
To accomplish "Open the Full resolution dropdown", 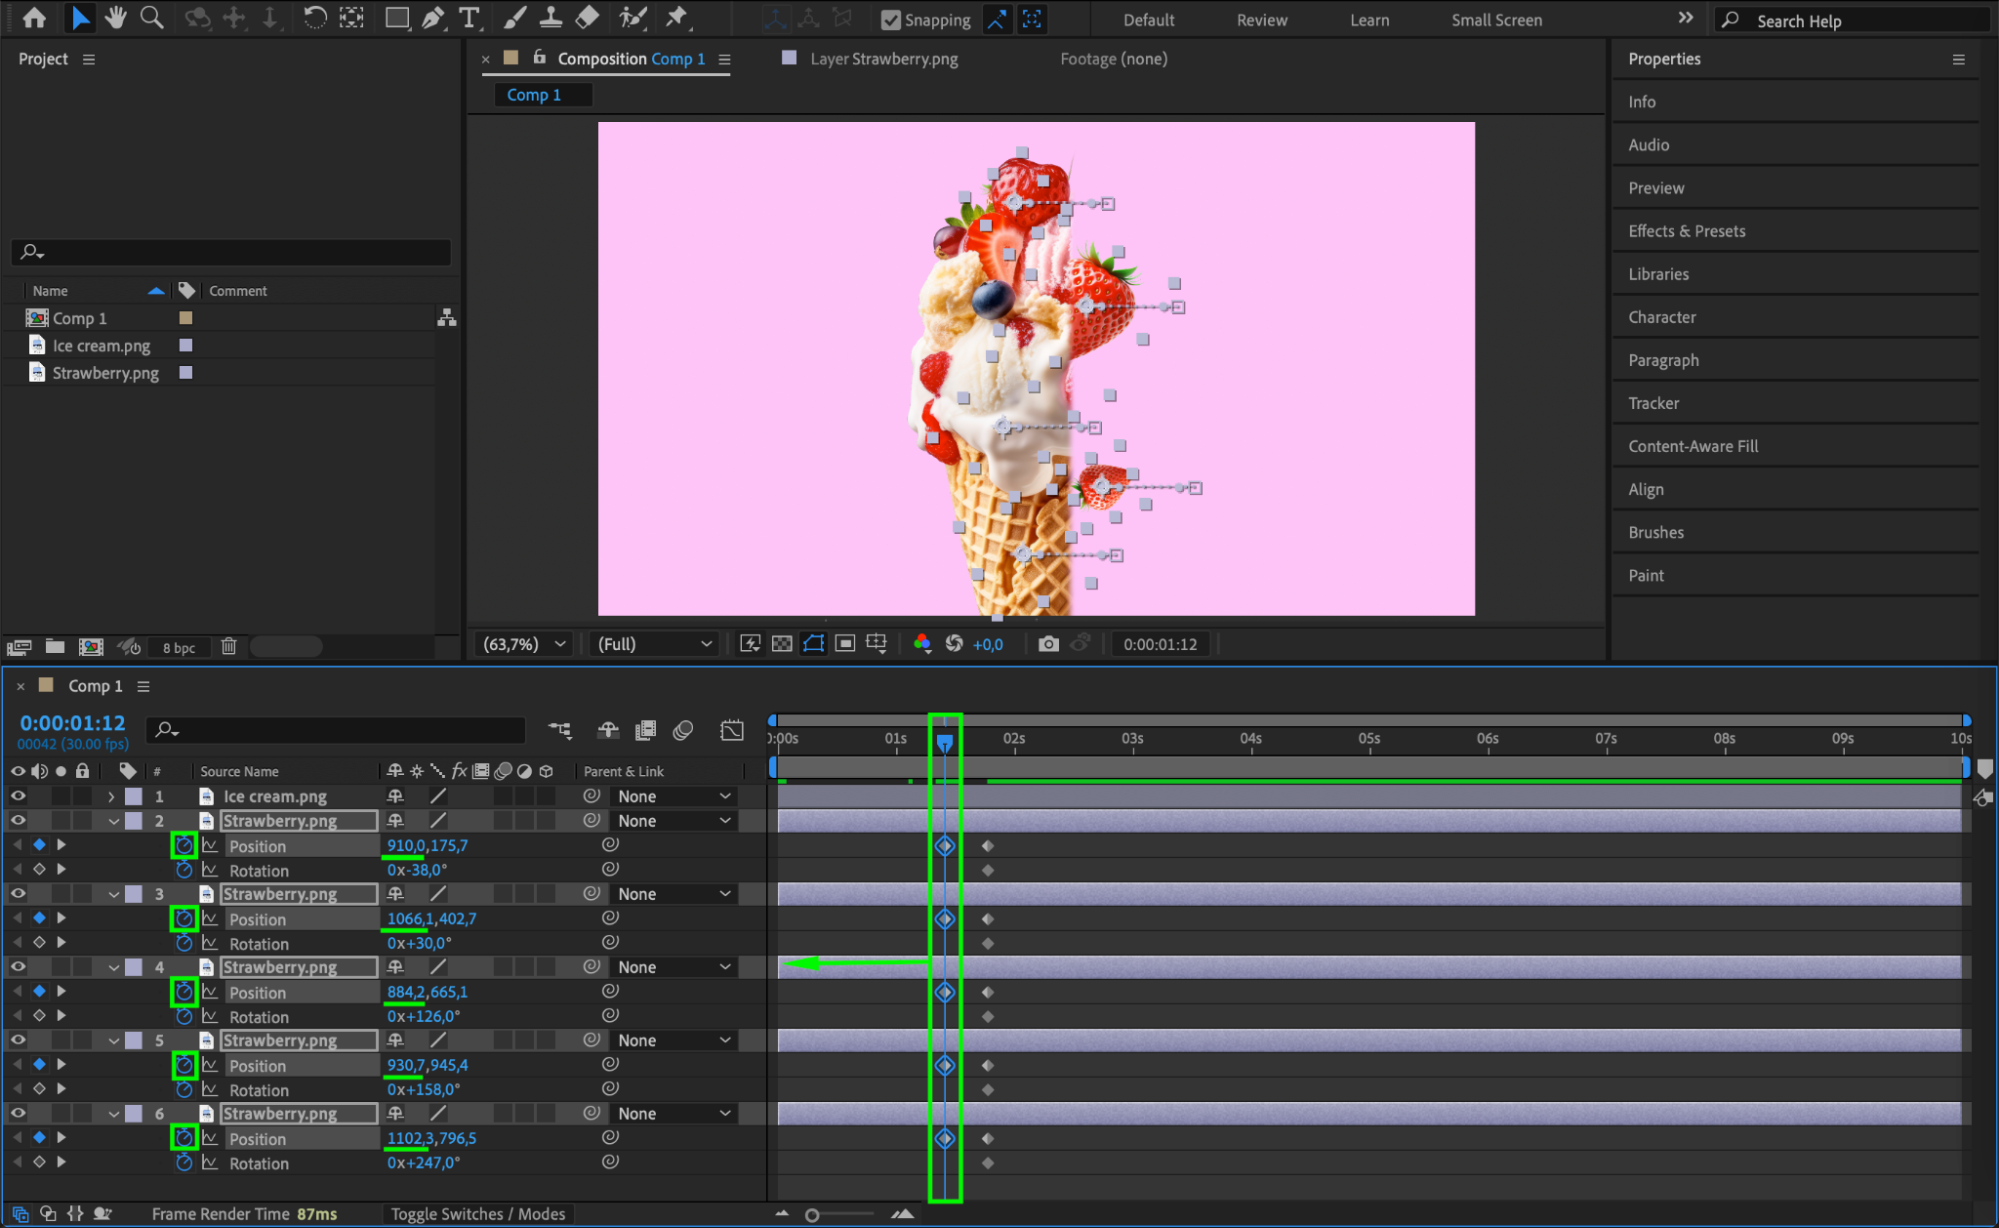I will click(654, 644).
